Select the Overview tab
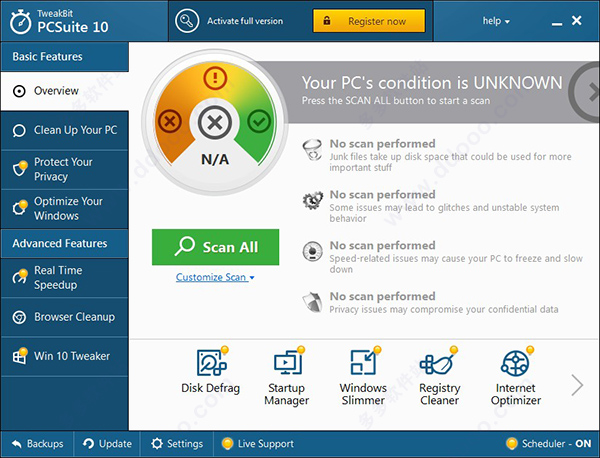600x458 pixels. pyautogui.click(x=65, y=91)
